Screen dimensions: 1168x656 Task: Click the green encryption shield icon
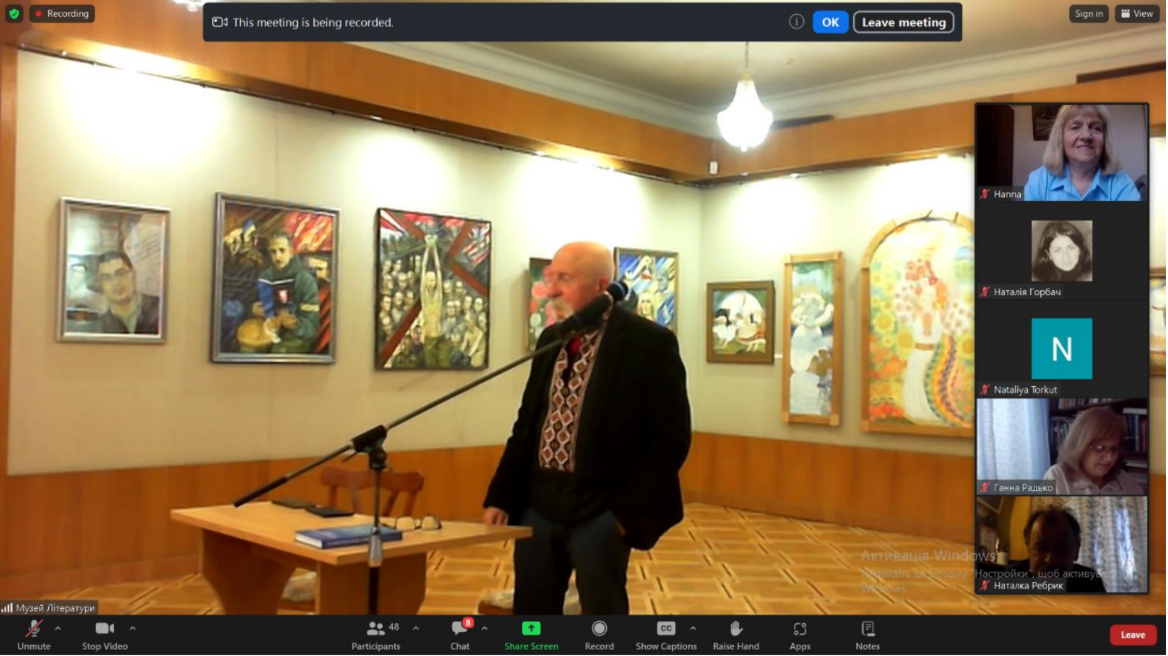pyautogui.click(x=14, y=14)
